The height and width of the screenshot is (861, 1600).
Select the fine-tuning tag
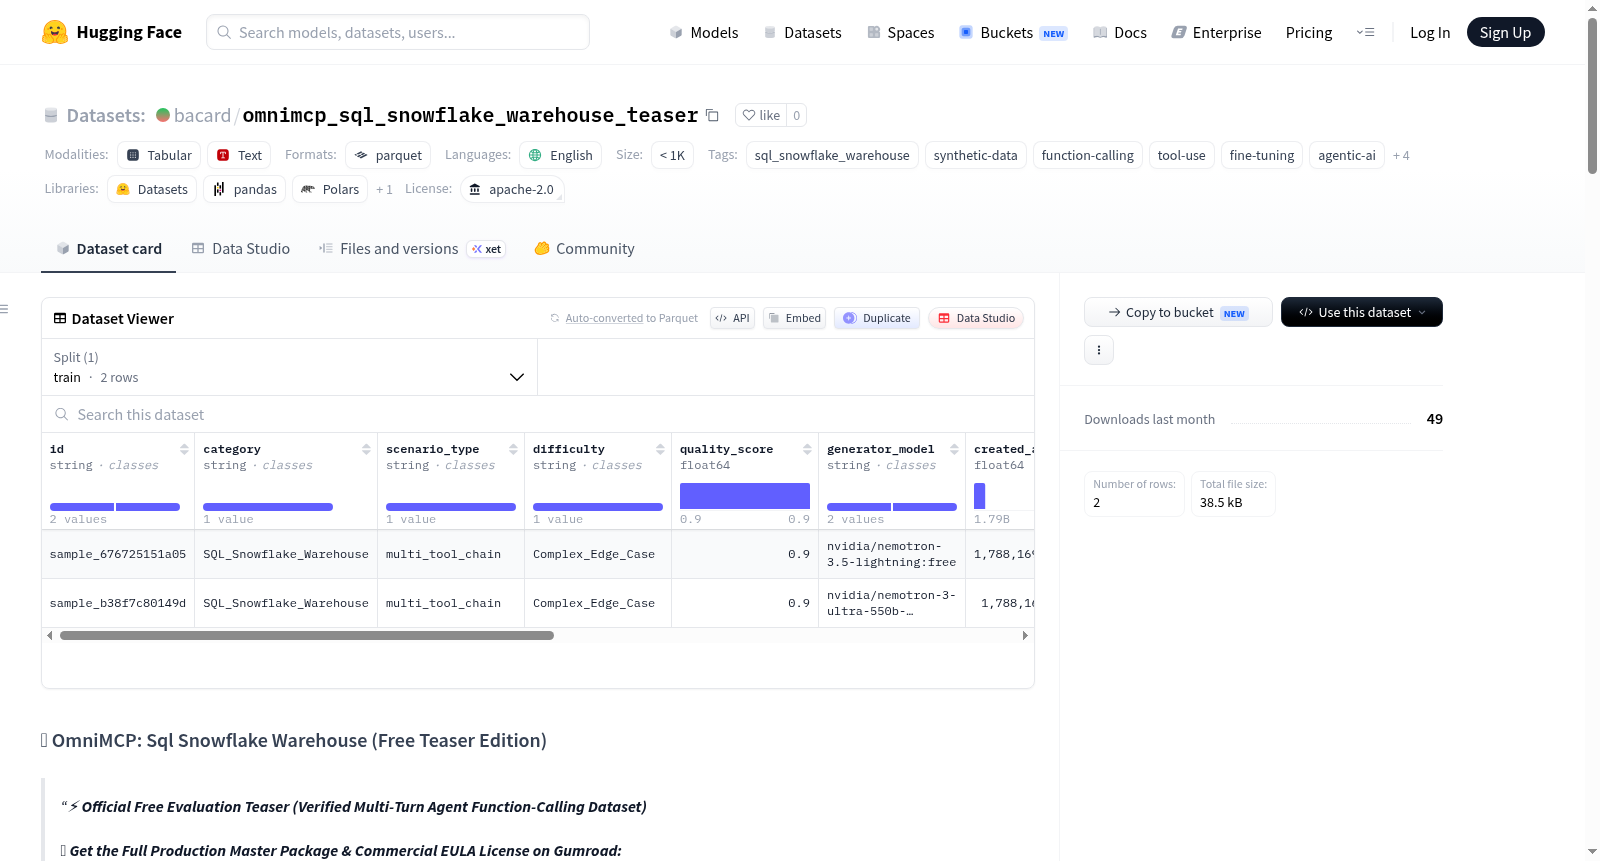(1261, 155)
